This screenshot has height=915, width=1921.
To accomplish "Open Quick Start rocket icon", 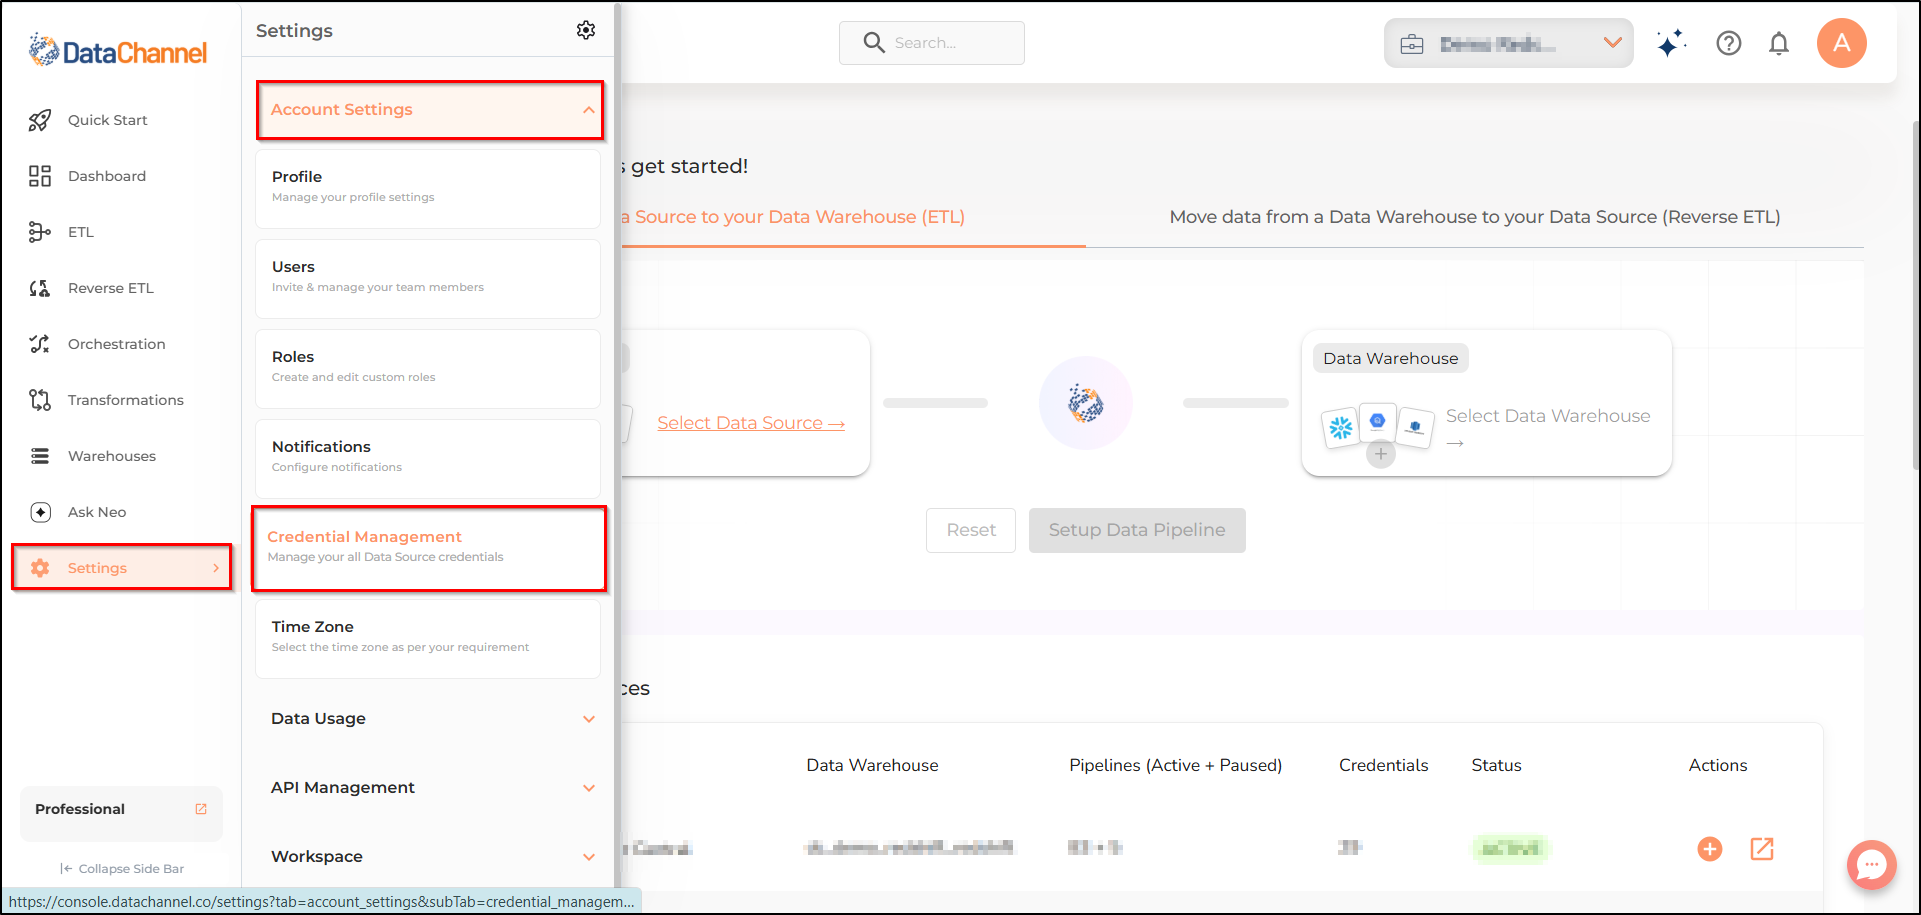I will coord(40,120).
